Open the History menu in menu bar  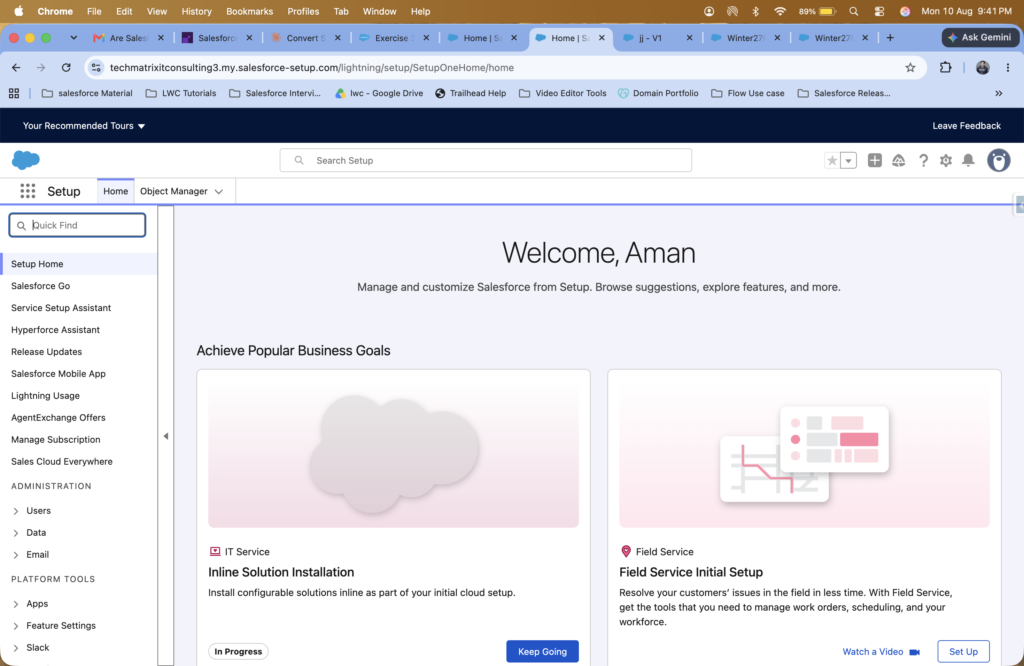196,11
